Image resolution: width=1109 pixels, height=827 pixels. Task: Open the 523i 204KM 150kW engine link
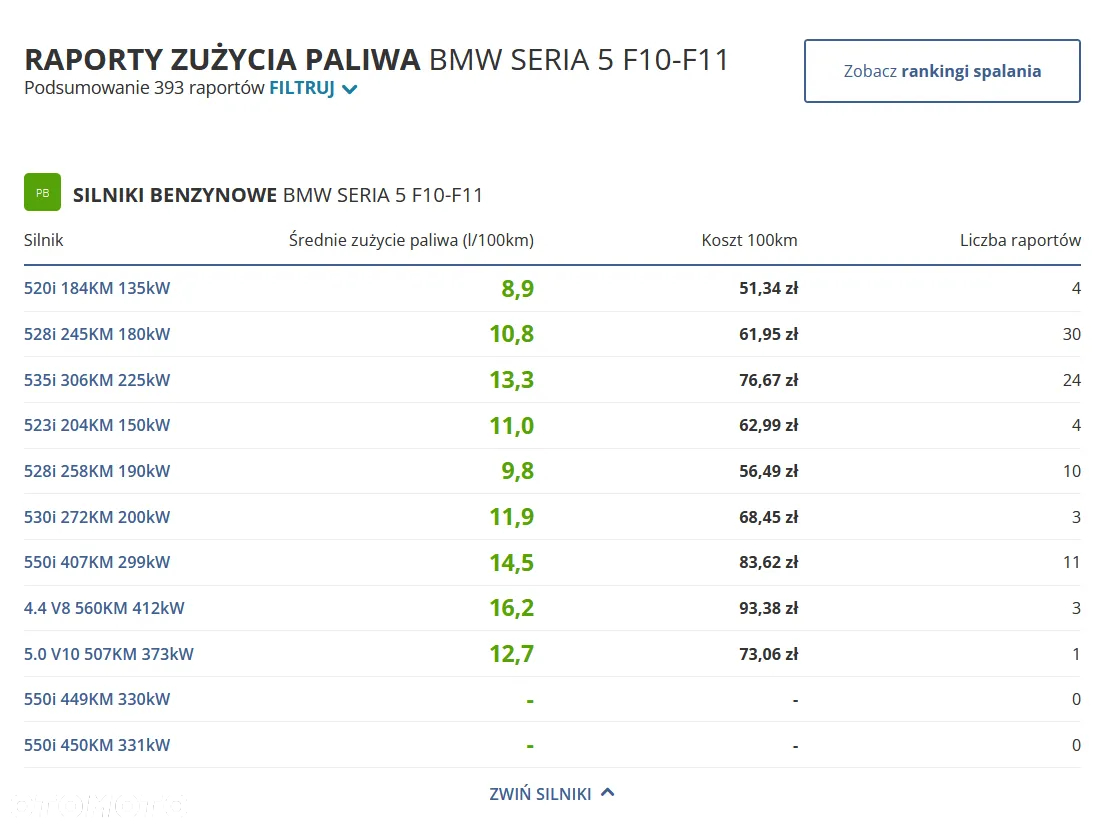coord(97,425)
